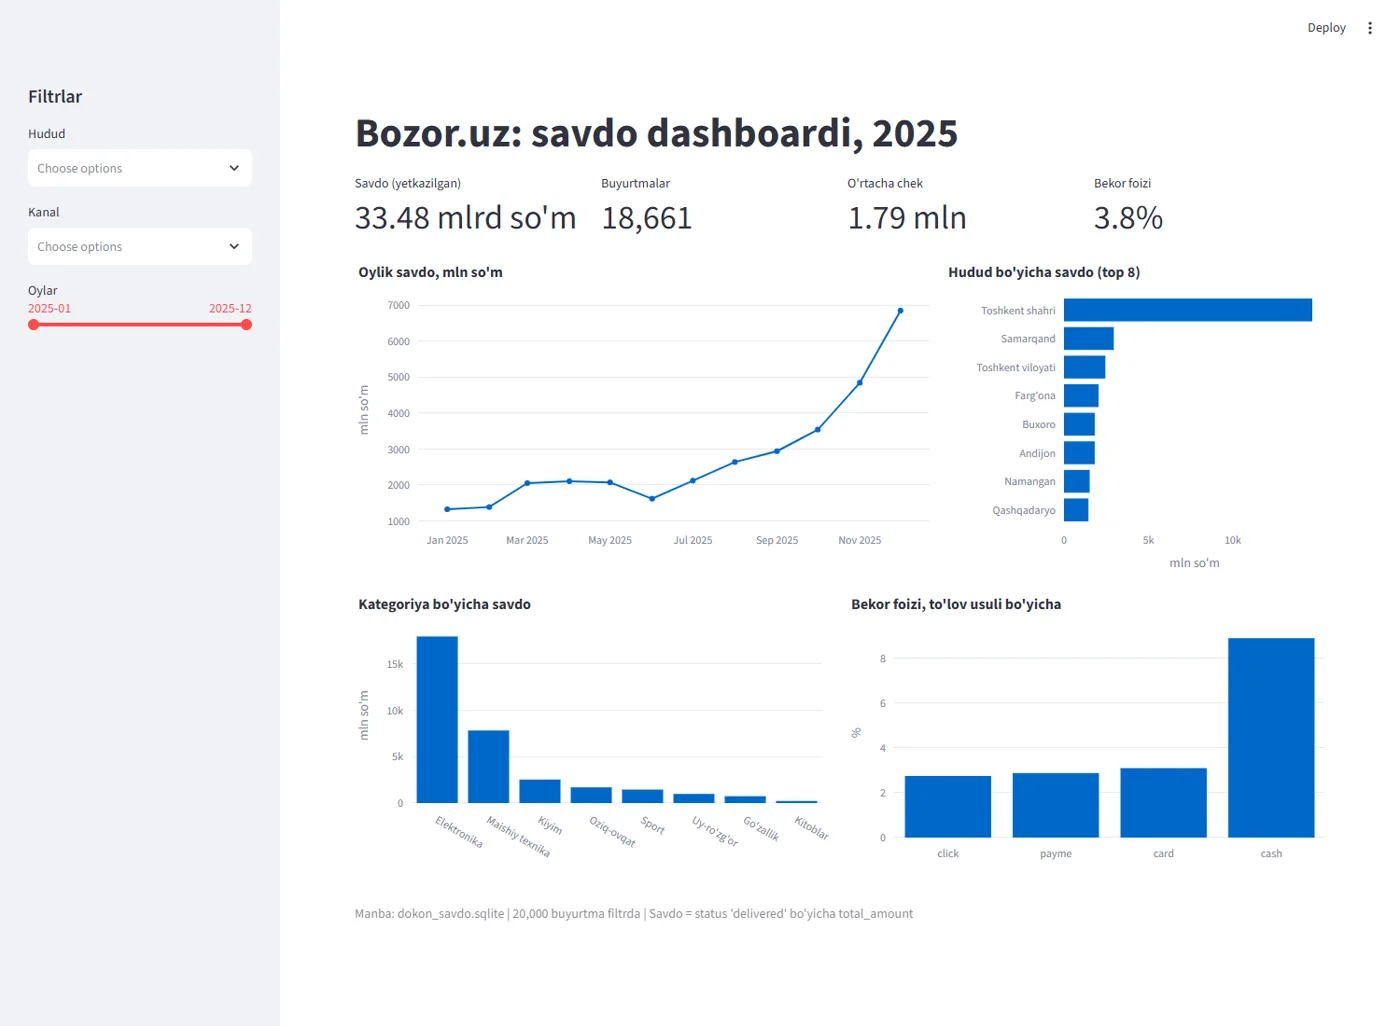The width and height of the screenshot is (1400, 1026).
Task: Click the 18,661 Buyurtmalar metric value
Action: pyautogui.click(x=646, y=218)
